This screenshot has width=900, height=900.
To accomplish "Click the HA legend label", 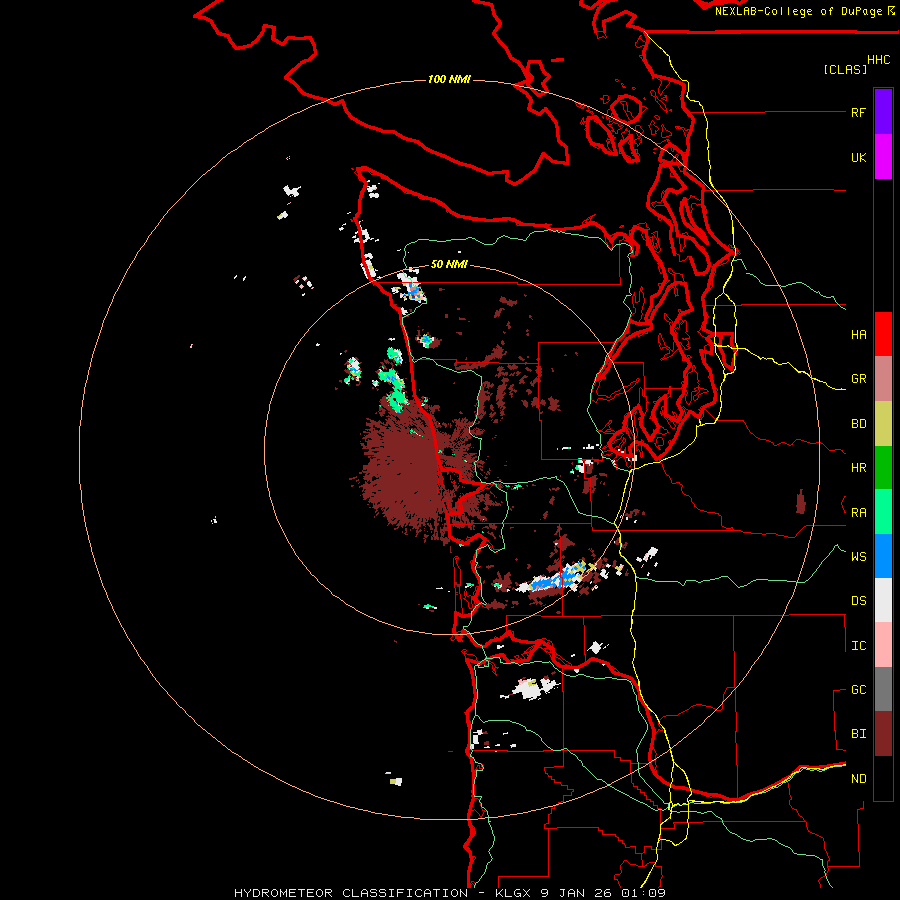I will pyautogui.click(x=858, y=334).
